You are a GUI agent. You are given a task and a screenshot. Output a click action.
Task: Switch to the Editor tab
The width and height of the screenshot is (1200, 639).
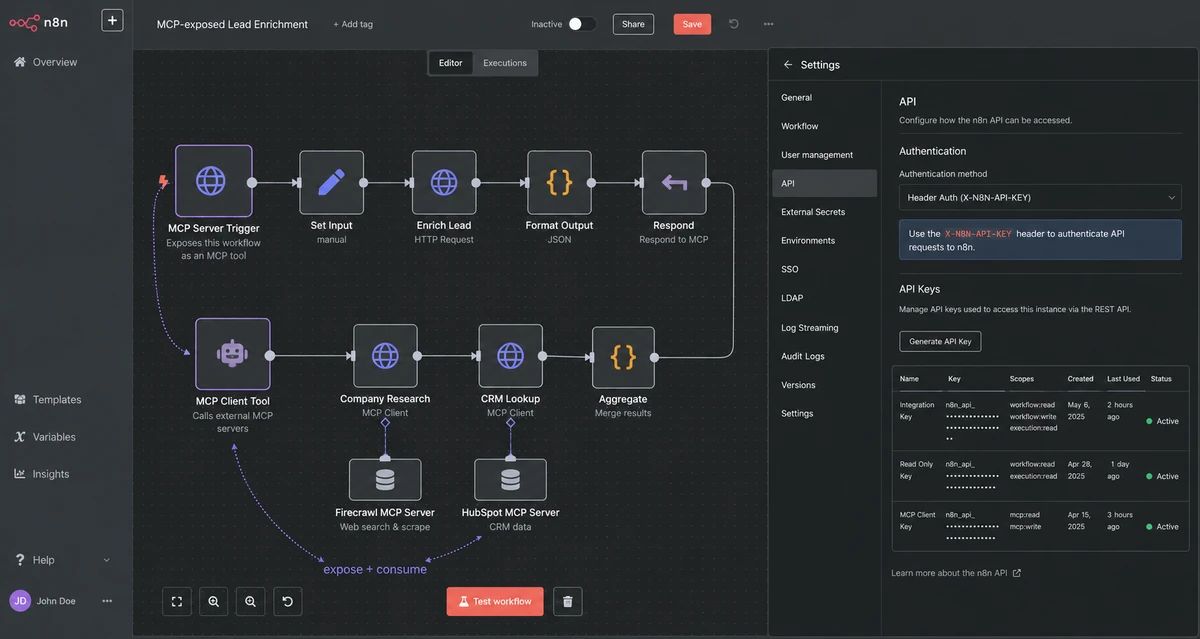click(451, 63)
